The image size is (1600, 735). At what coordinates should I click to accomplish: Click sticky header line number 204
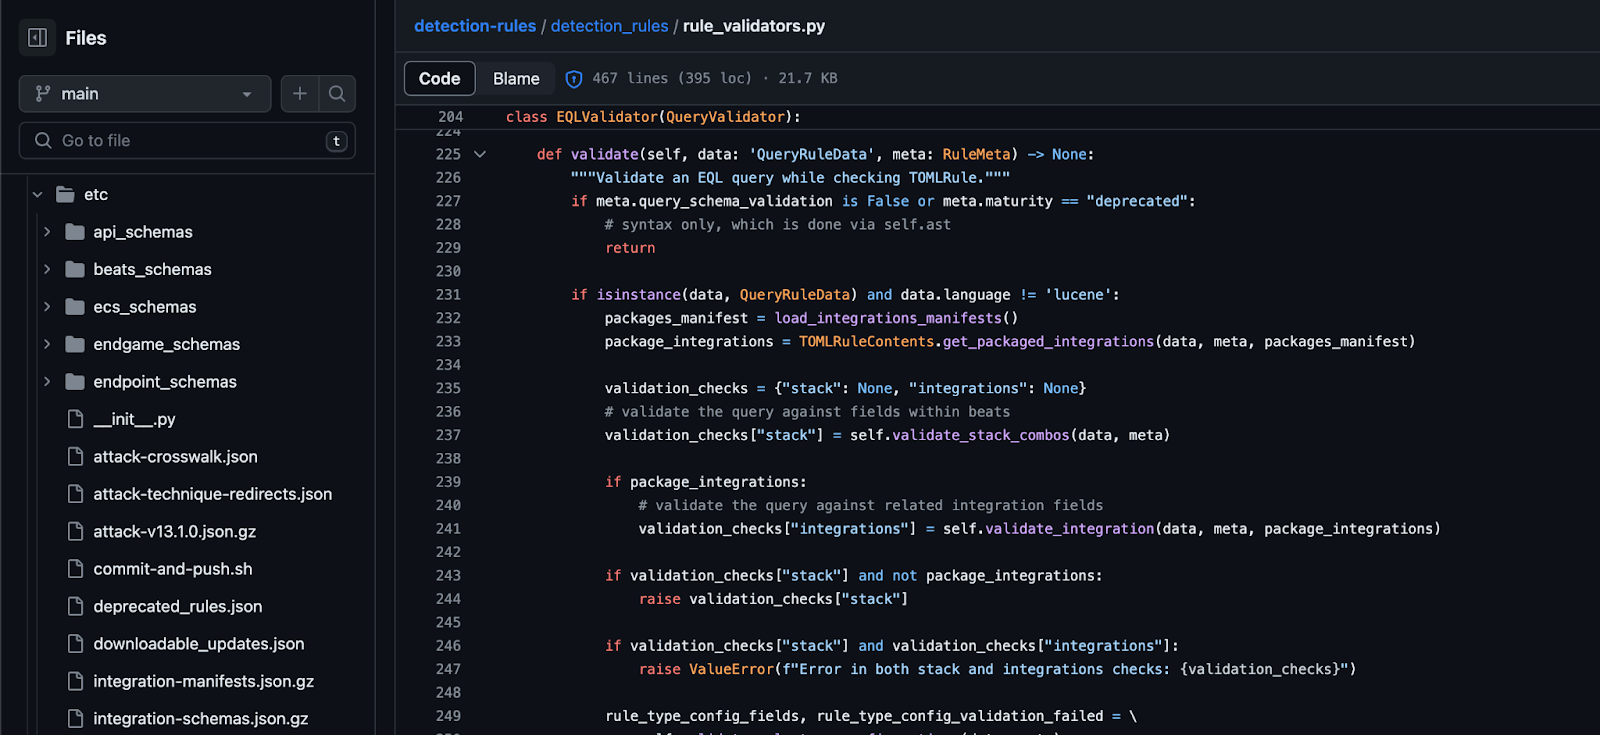(x=450, y=117)
